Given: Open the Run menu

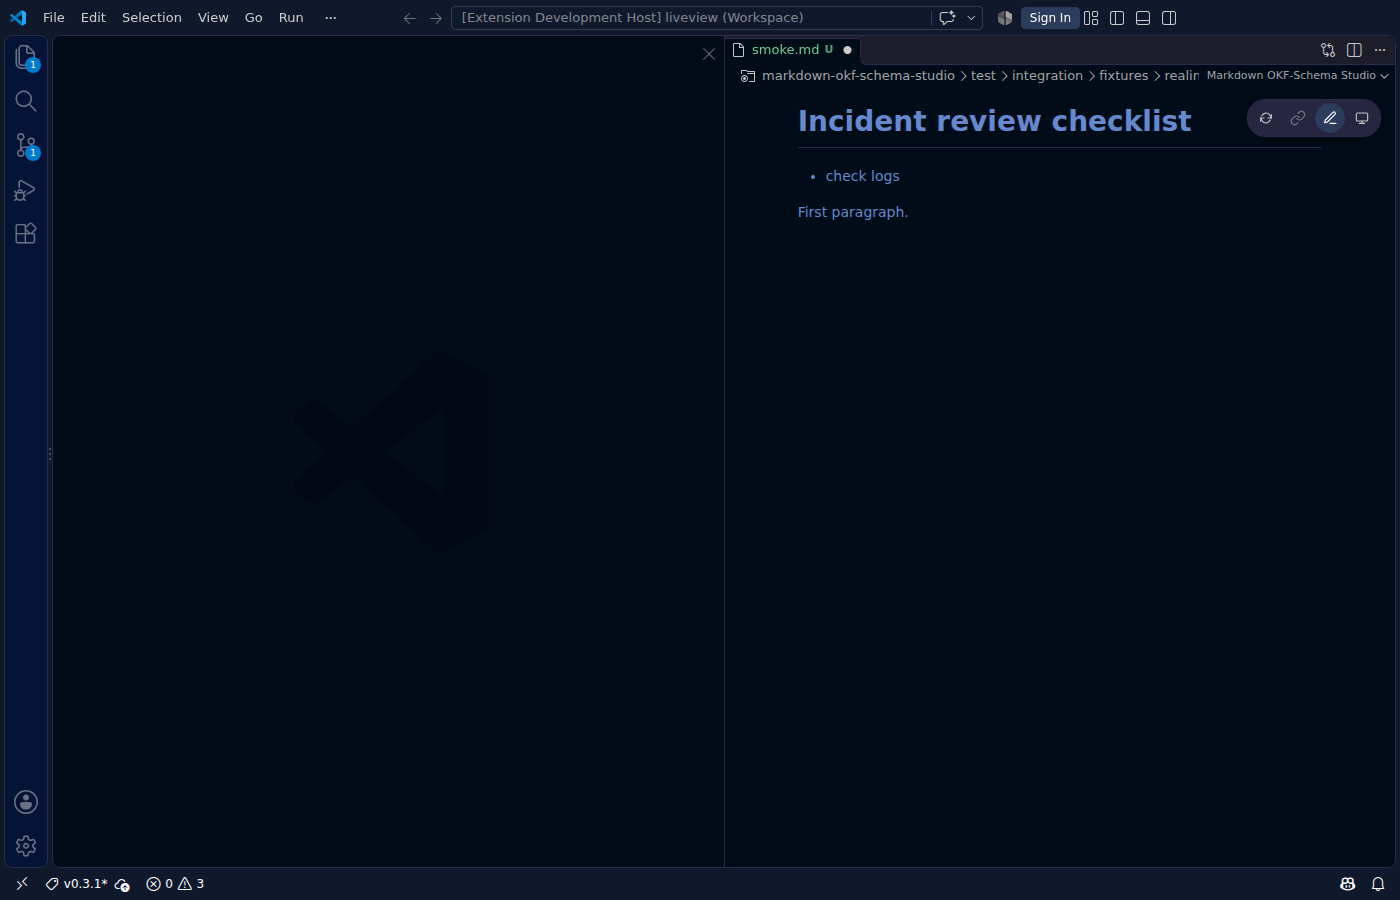Looking at the screenshot, I should pos(291,17).
